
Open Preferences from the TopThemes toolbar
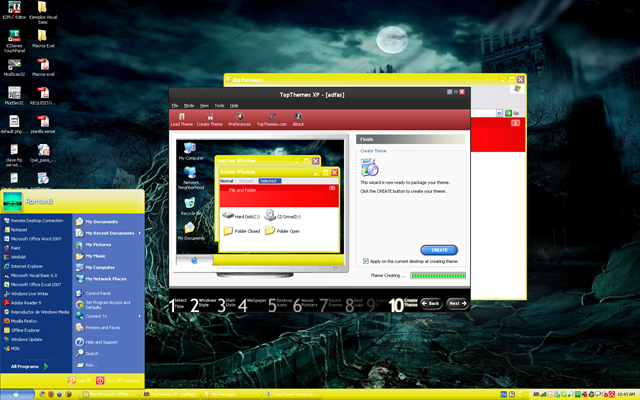click(x=240, y=120)
